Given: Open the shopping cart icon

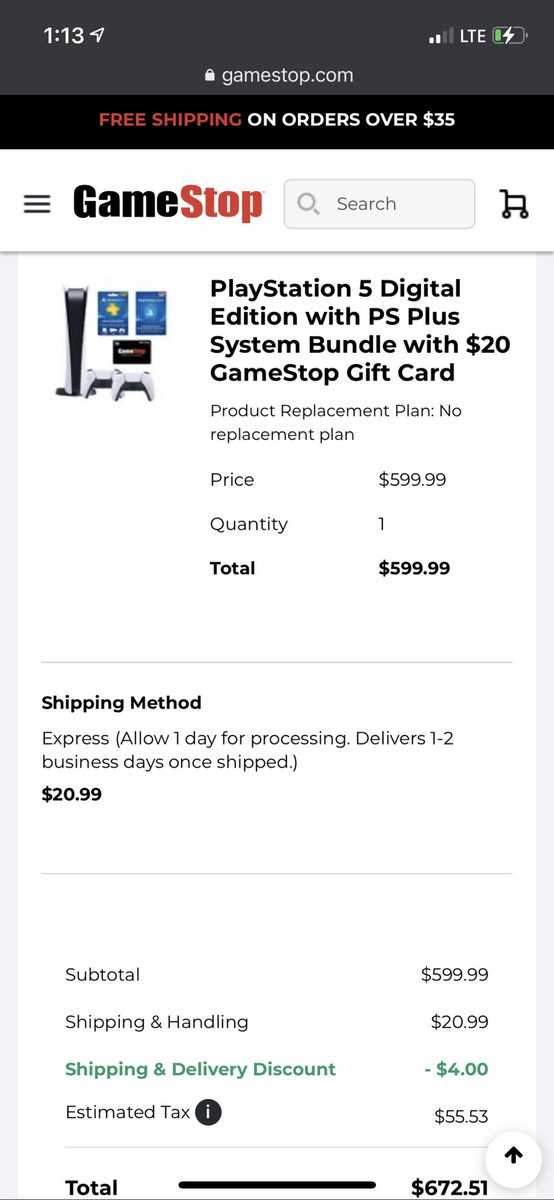Looking at the screenshot, I should [514, 204].
